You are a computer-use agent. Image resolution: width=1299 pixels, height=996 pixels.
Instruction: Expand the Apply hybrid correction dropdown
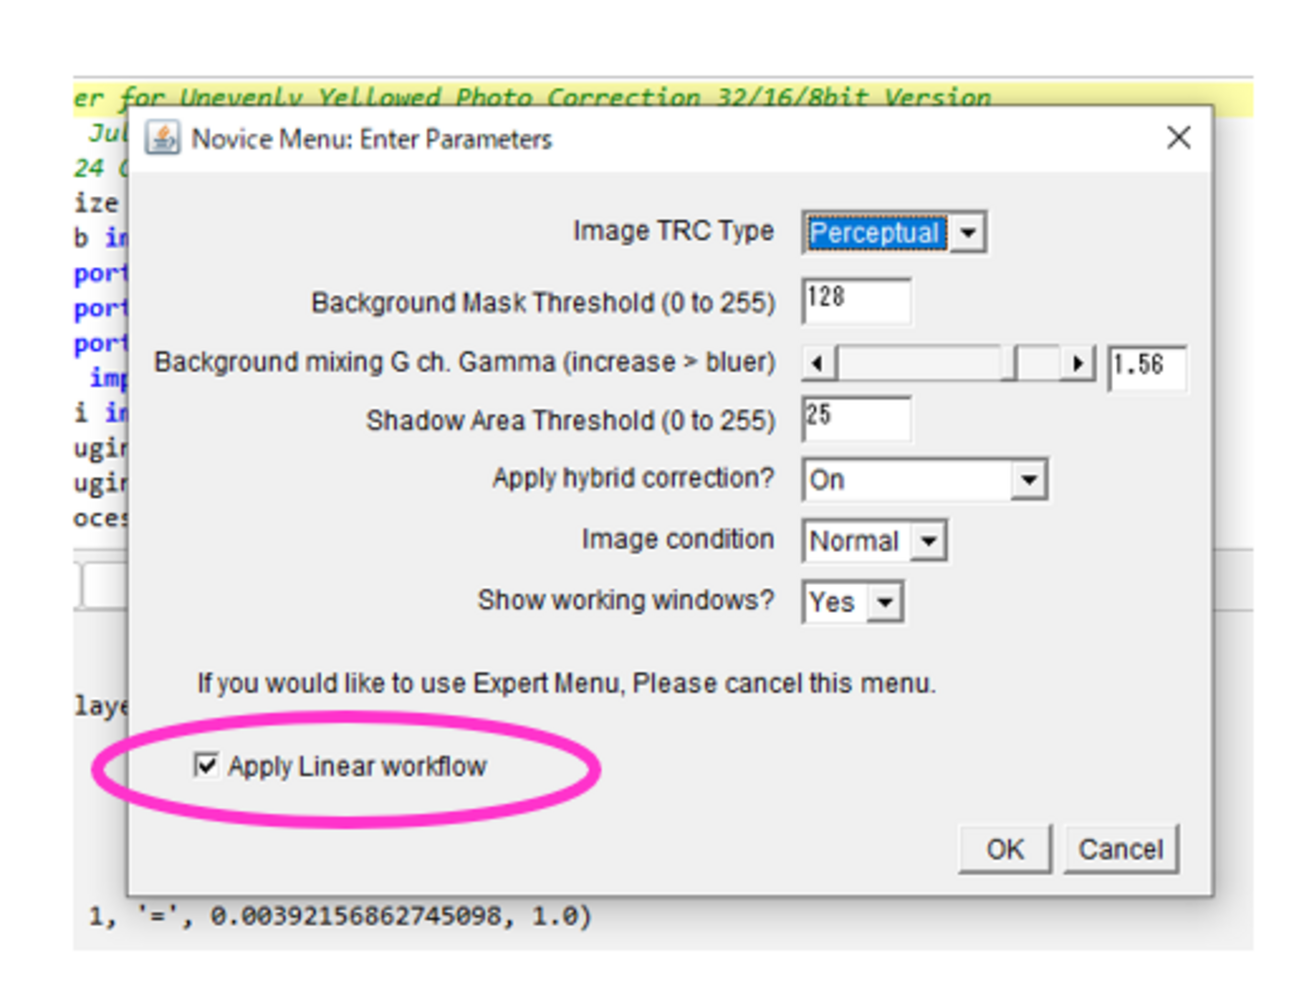[x=925, y=480]
